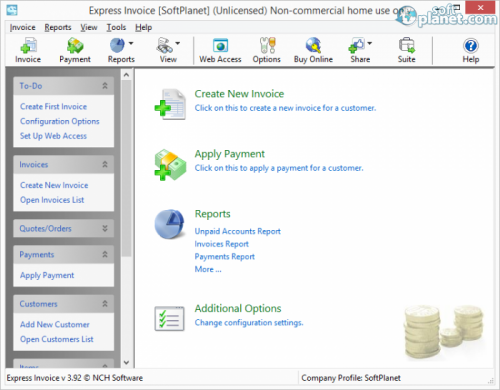500x390 pixels.
Task: Collapse the Payments sidebar panel
Action: [x=105, y=254]
